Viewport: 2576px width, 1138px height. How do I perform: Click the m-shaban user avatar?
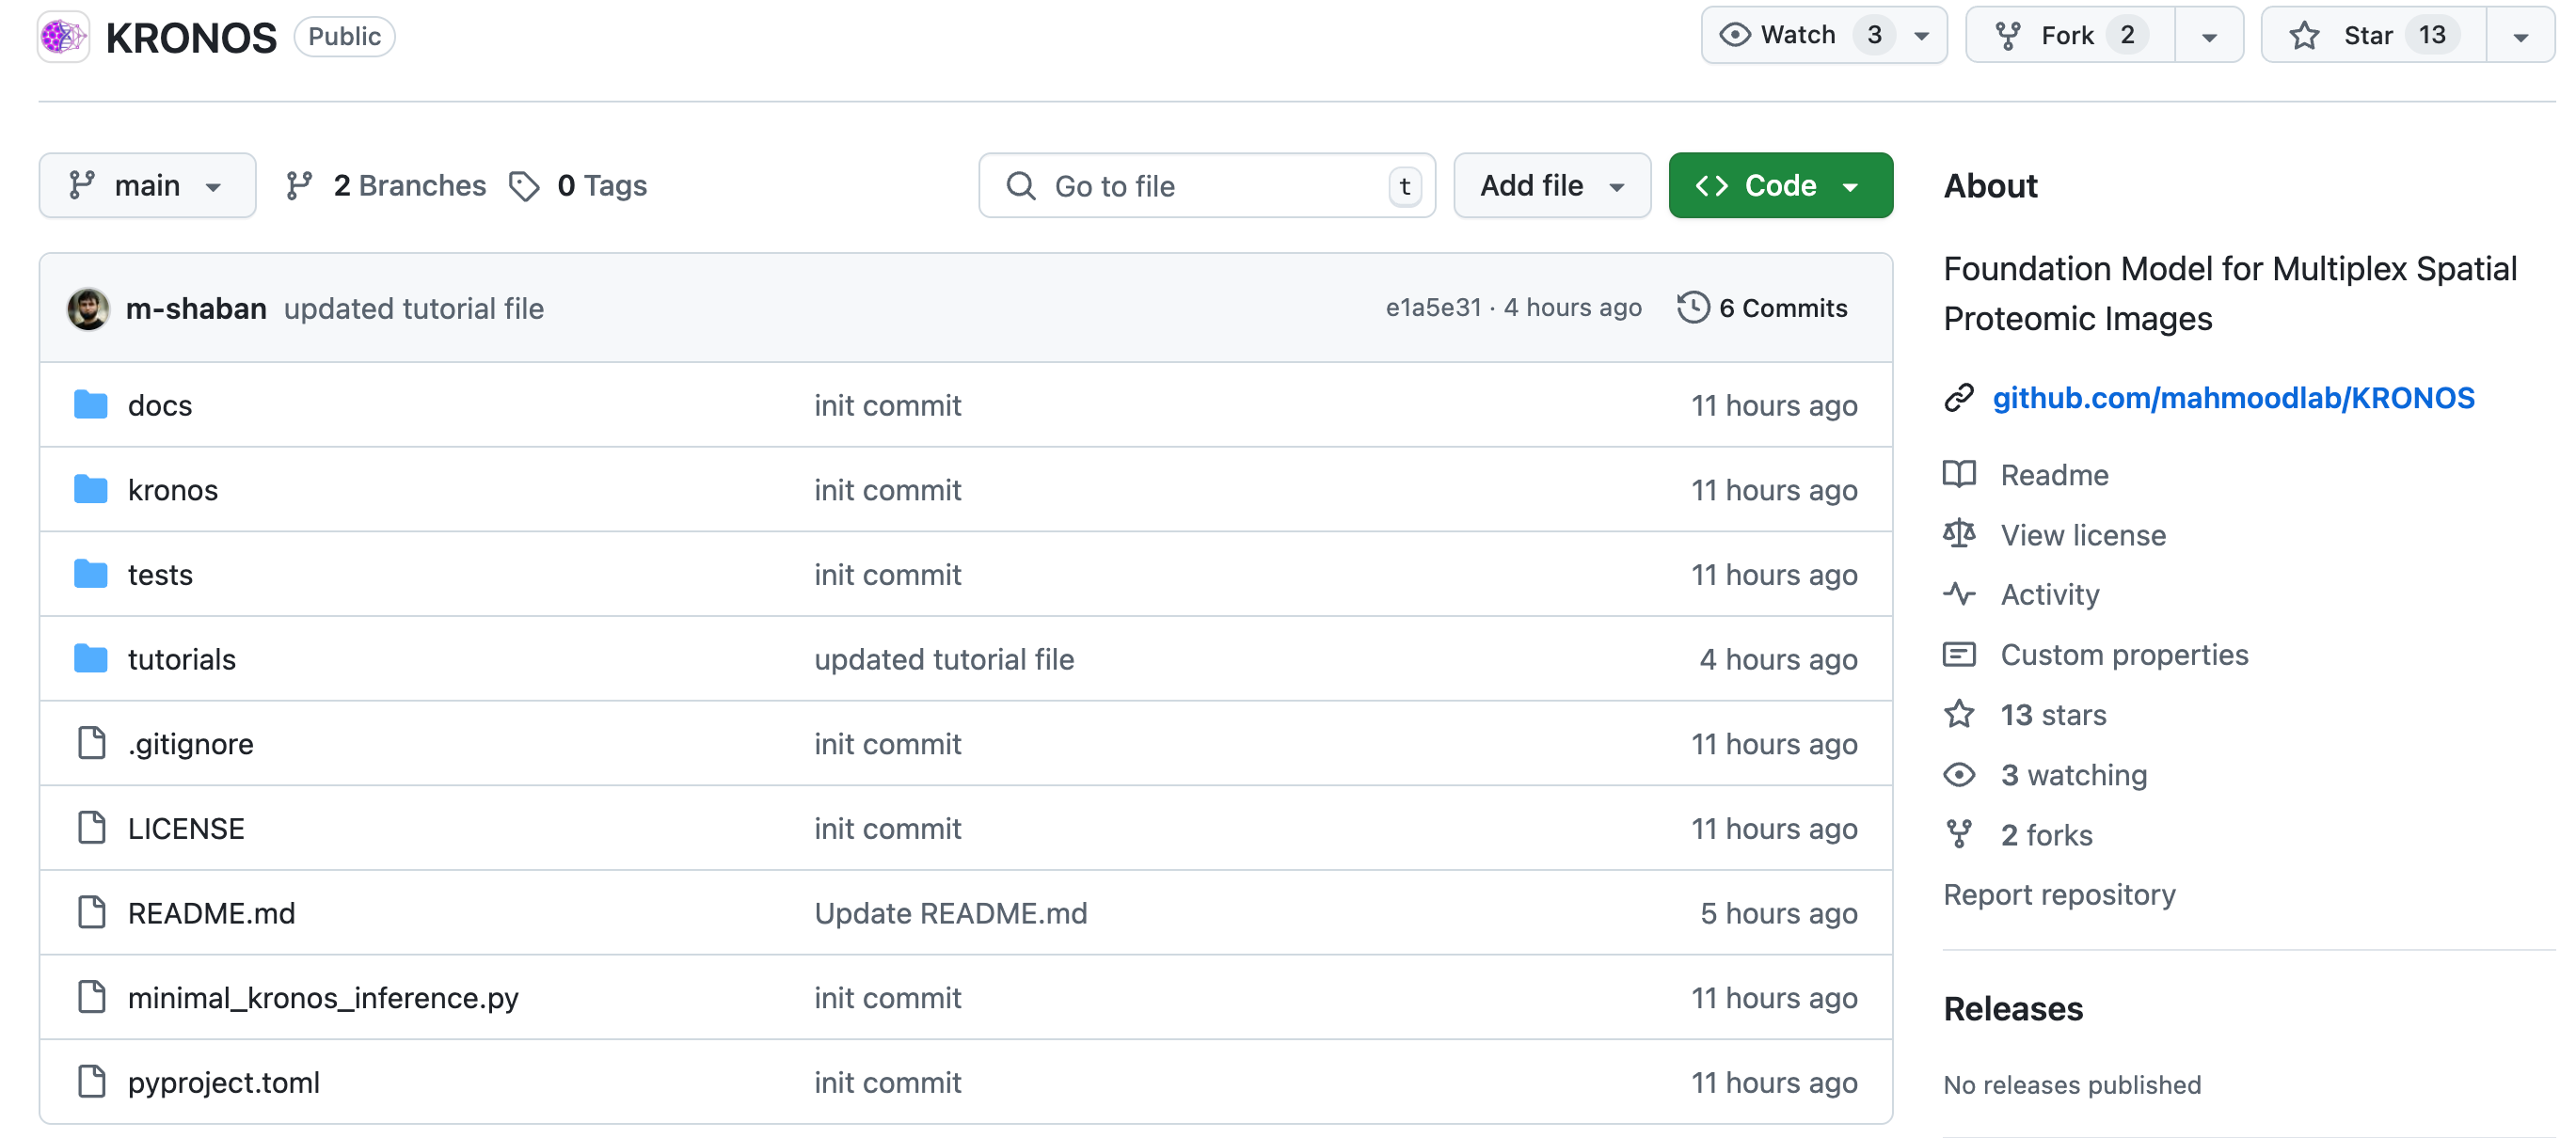(88, 308)
